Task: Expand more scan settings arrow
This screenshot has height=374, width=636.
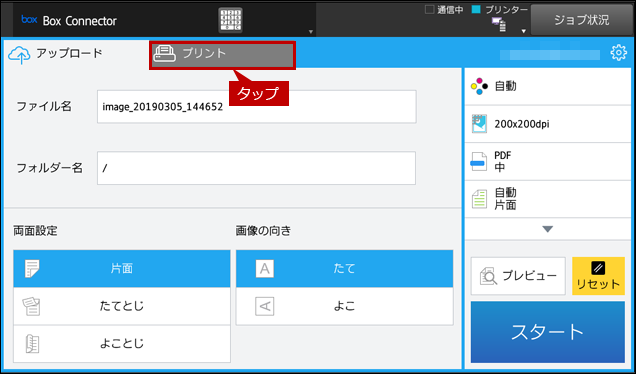Action: tap(548, 229)
